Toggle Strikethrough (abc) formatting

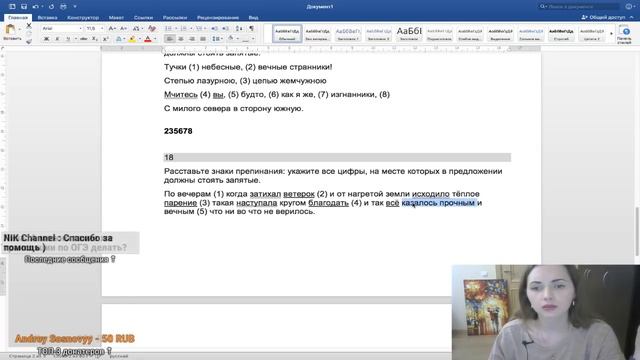[x=84, y=39]
